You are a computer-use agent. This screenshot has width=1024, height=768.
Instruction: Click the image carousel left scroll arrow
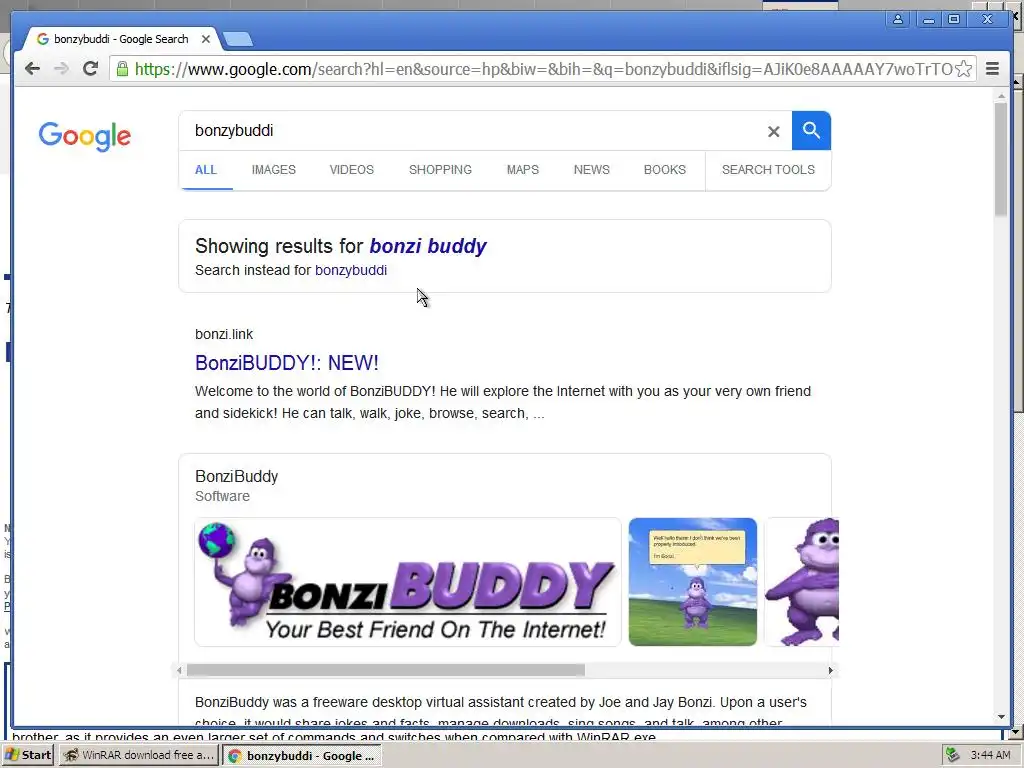180,670
